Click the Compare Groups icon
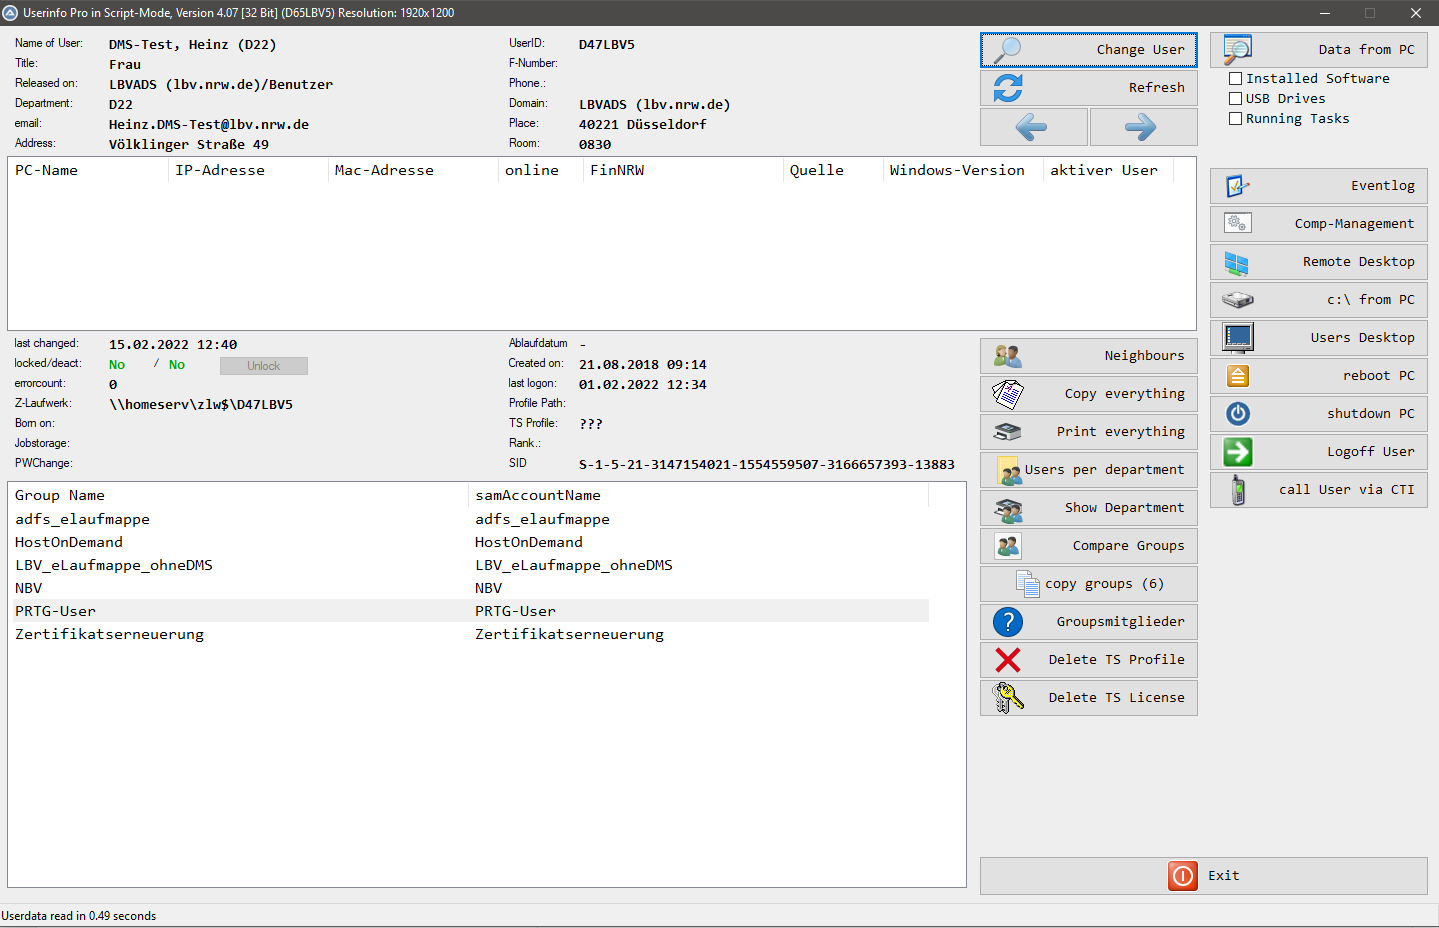This screenshot has width=1439, height=928. [1008, 546]
